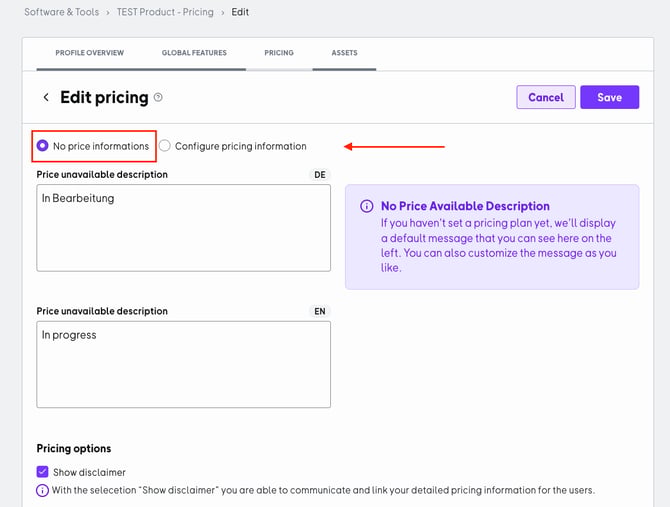Click the In Bearbeitung text
The height and width of the screenshot is (507, 670).
point(78,198)
